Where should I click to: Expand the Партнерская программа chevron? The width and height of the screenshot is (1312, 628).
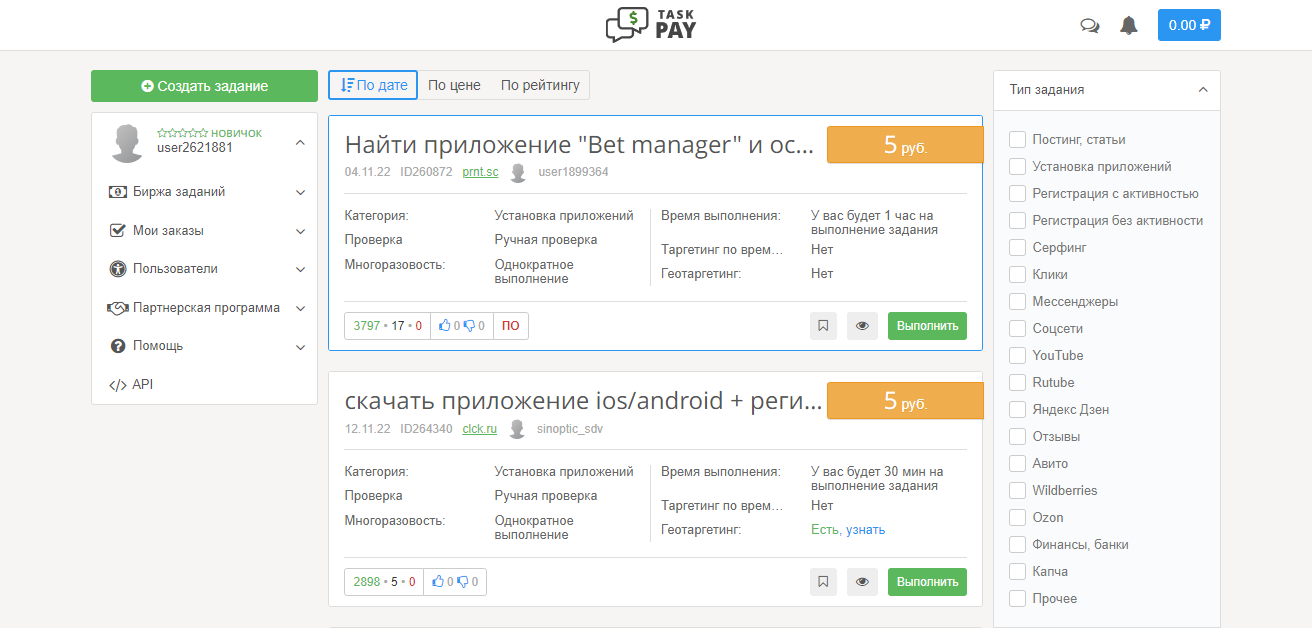pyautogui.click(x=300, y=309)
